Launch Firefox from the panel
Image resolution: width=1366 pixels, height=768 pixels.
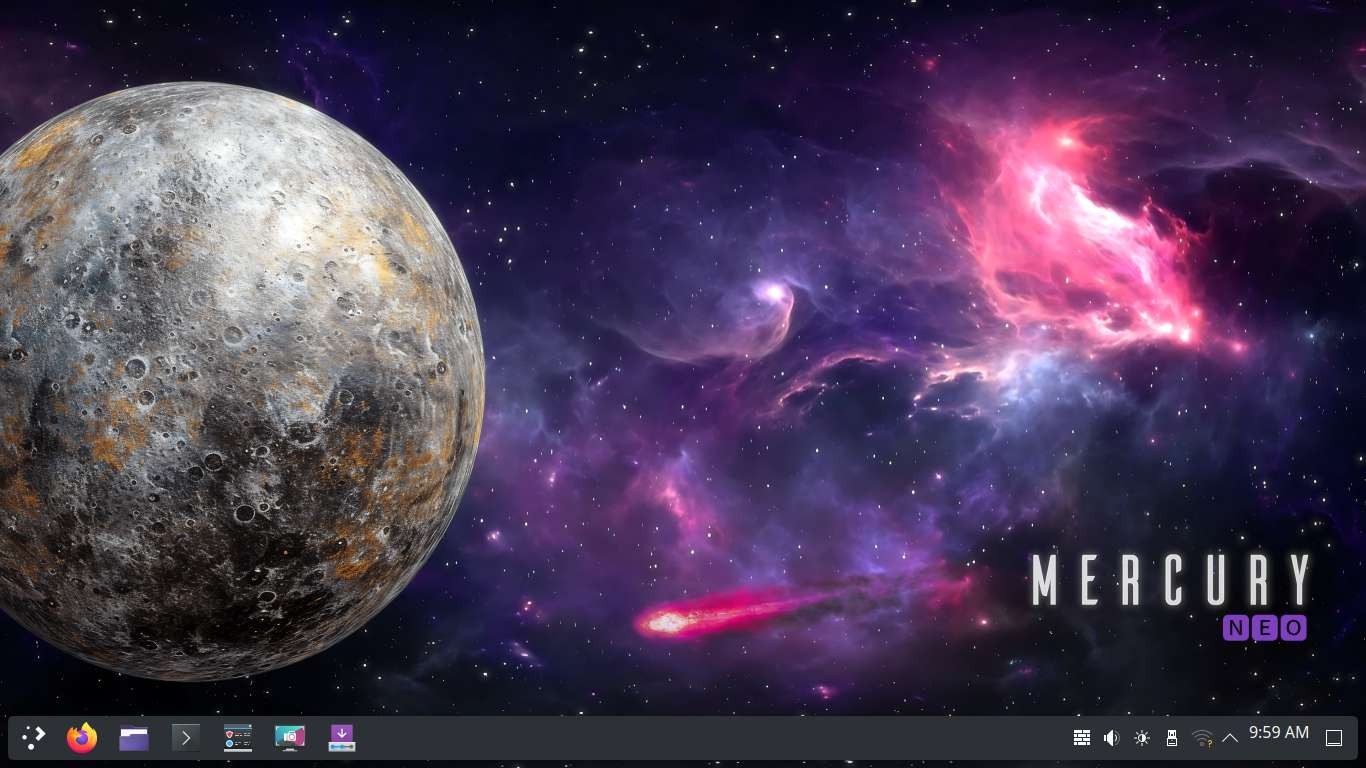click(82, 738)
